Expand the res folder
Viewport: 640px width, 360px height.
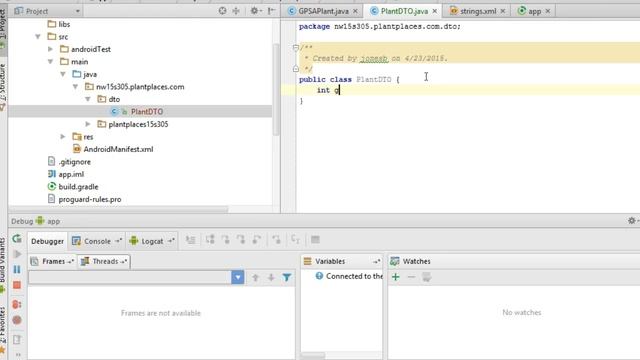click(x=63, y=137)
